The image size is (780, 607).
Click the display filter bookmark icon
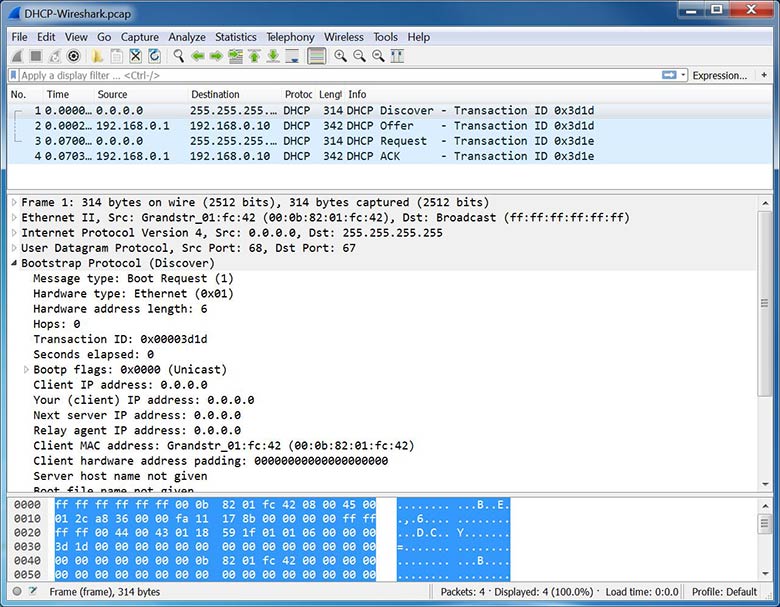pyautogui.click(x=14, y=75)
